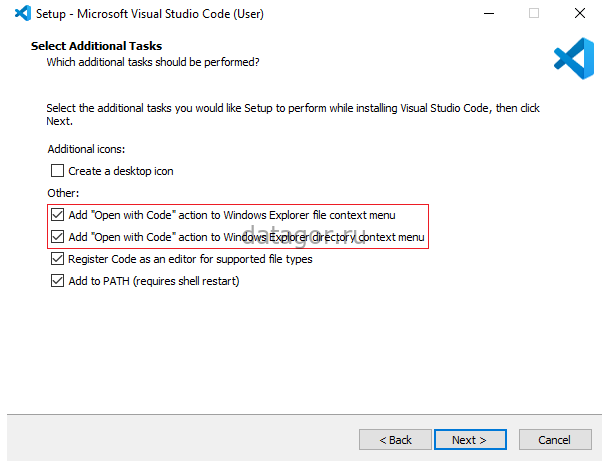Close the Setup window
The image size is (609, 468).
(x=579, y=14)
